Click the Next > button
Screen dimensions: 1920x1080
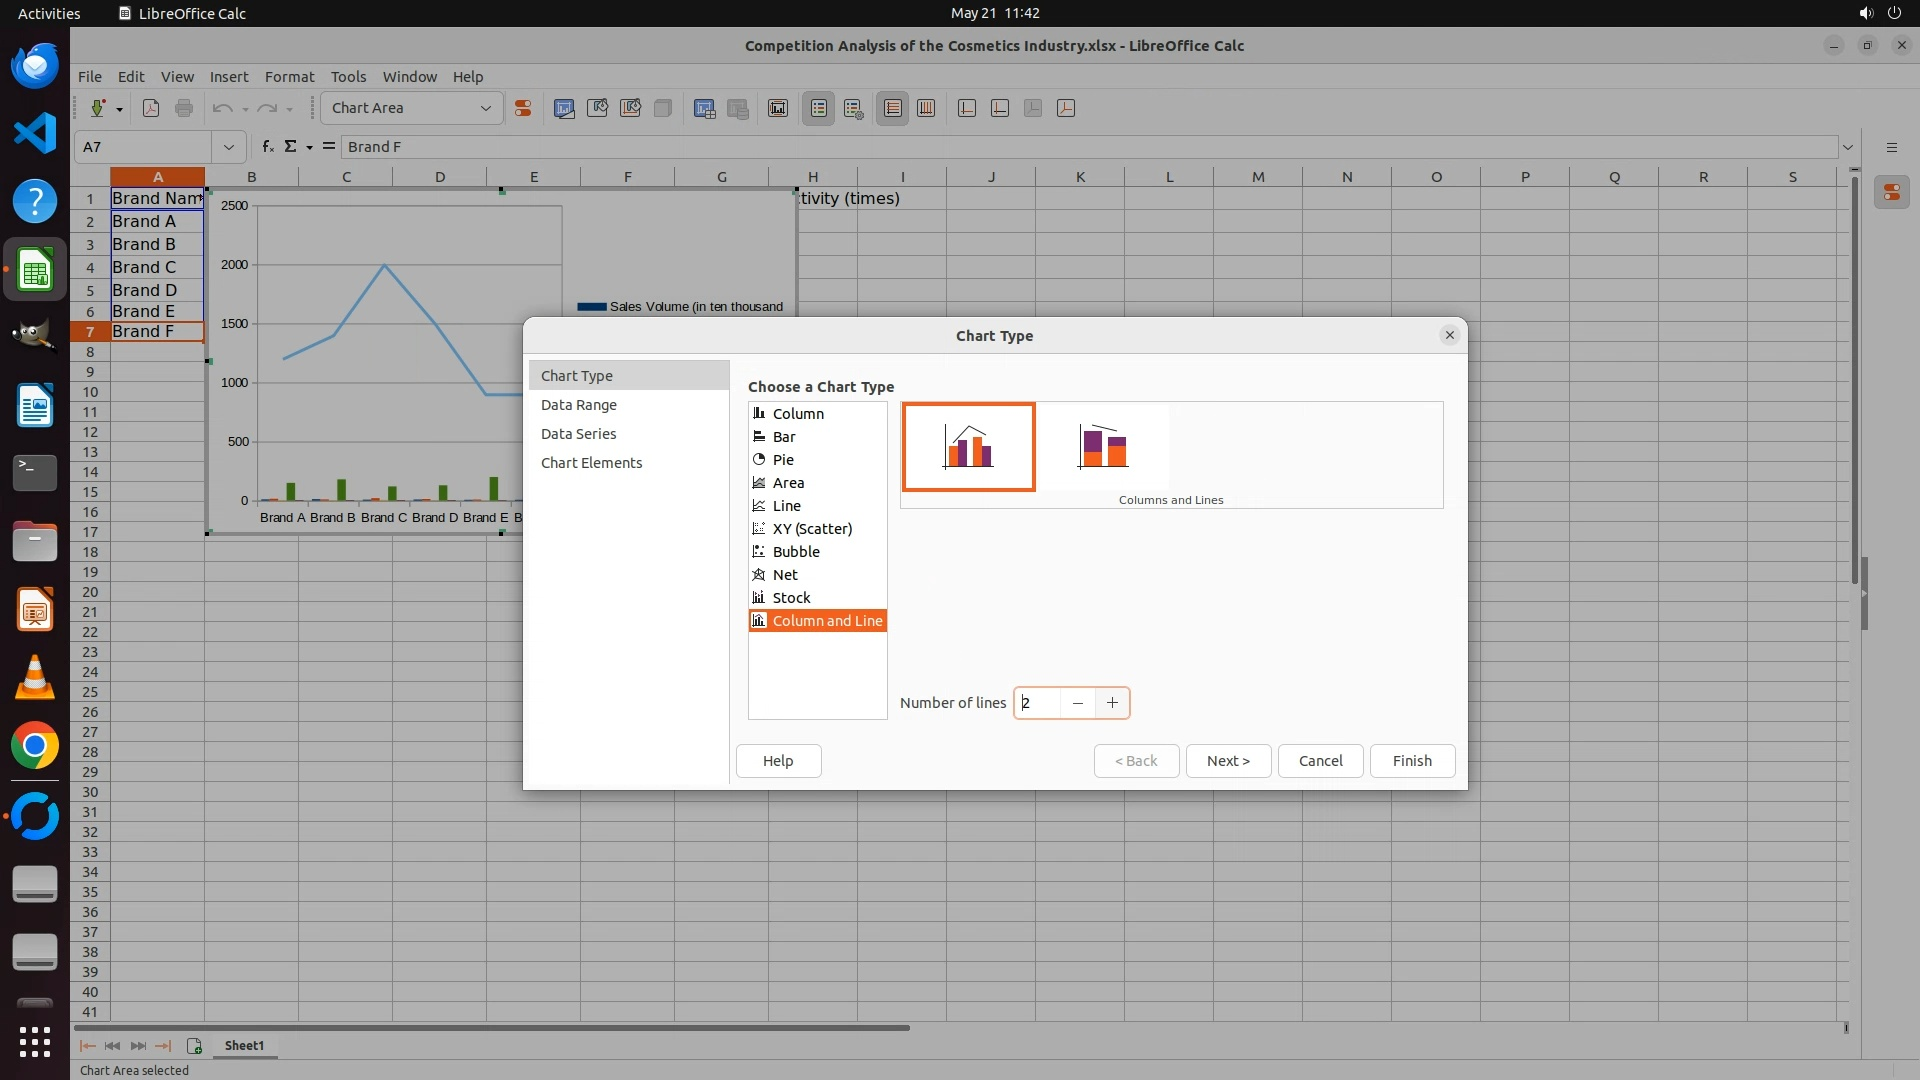click(1228, 761)
